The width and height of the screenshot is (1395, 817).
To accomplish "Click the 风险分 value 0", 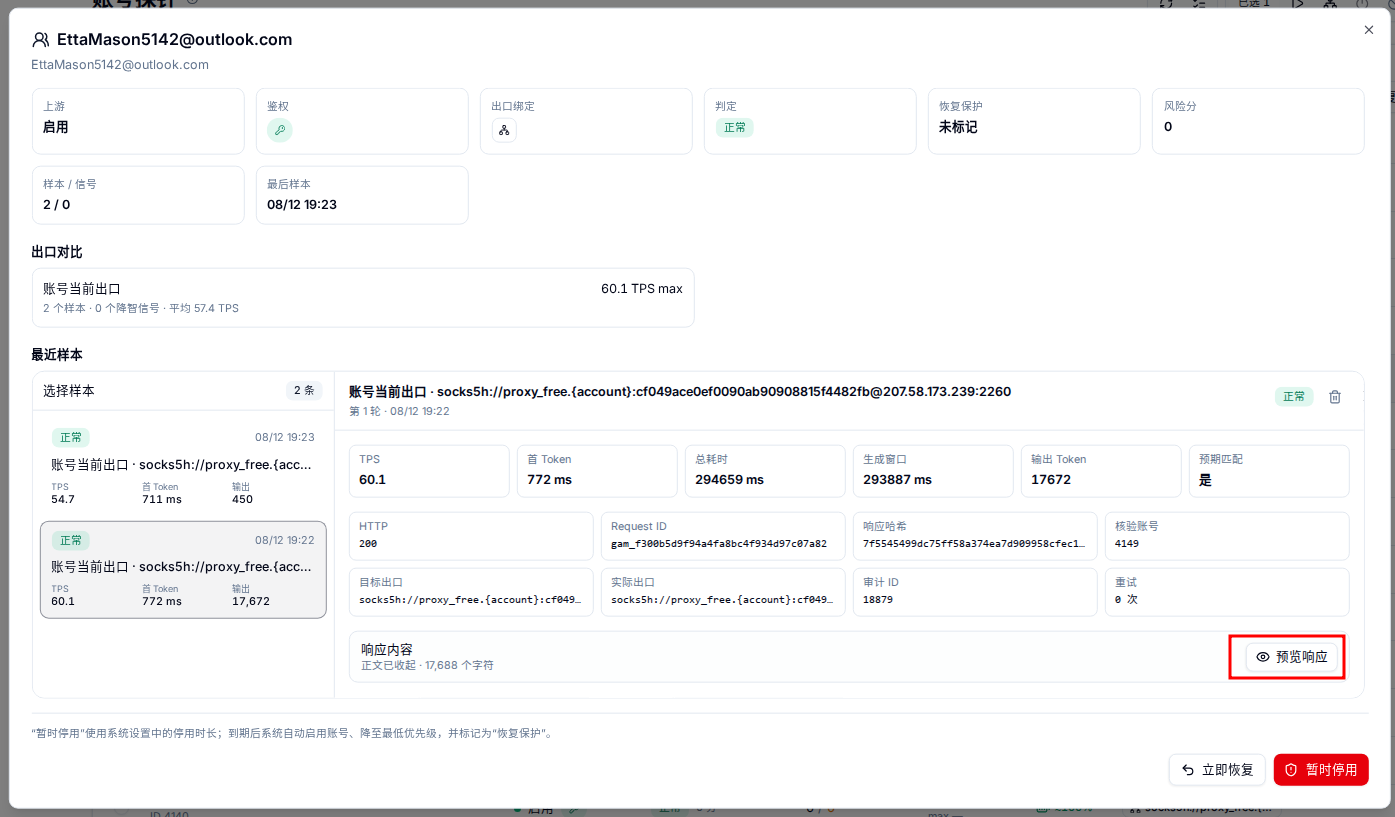I will (x=1168, y=127).
